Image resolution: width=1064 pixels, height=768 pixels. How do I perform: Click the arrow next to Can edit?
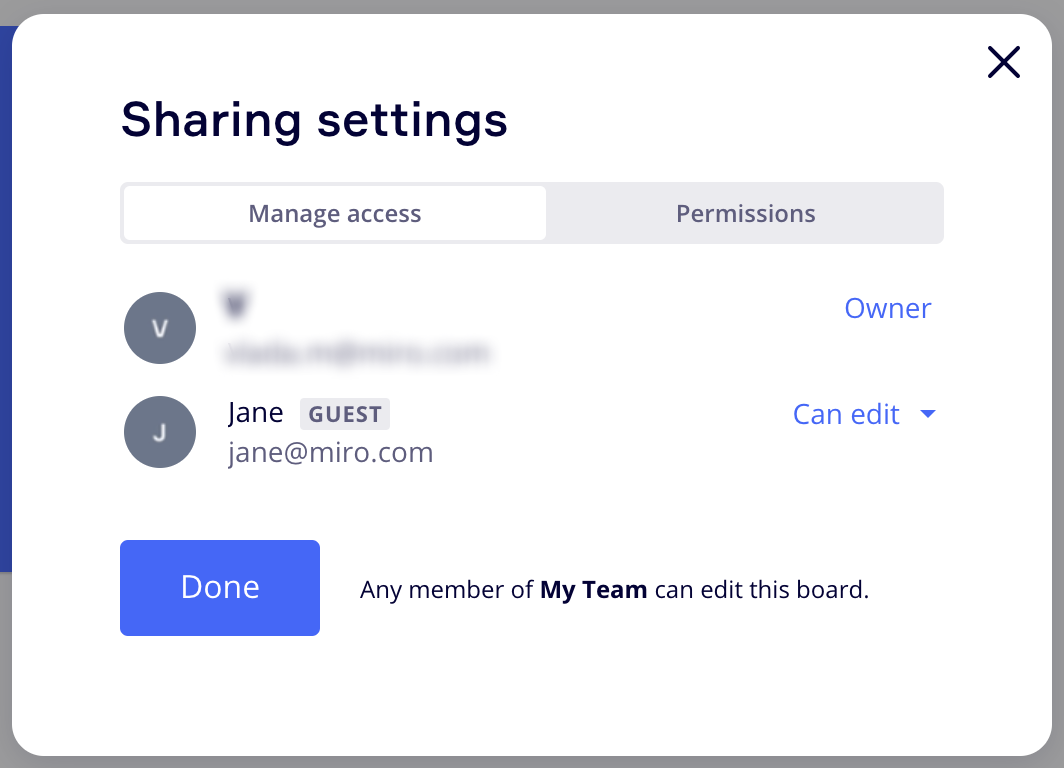click(927, 414)
